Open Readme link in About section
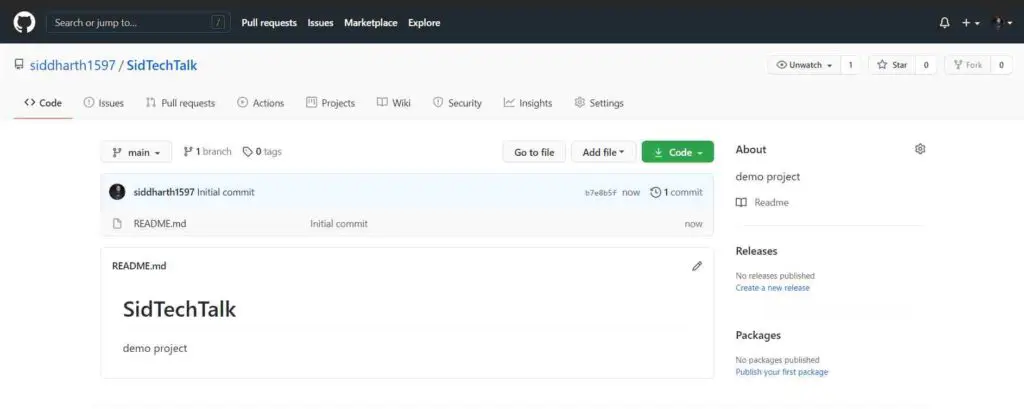 (771, 203)
